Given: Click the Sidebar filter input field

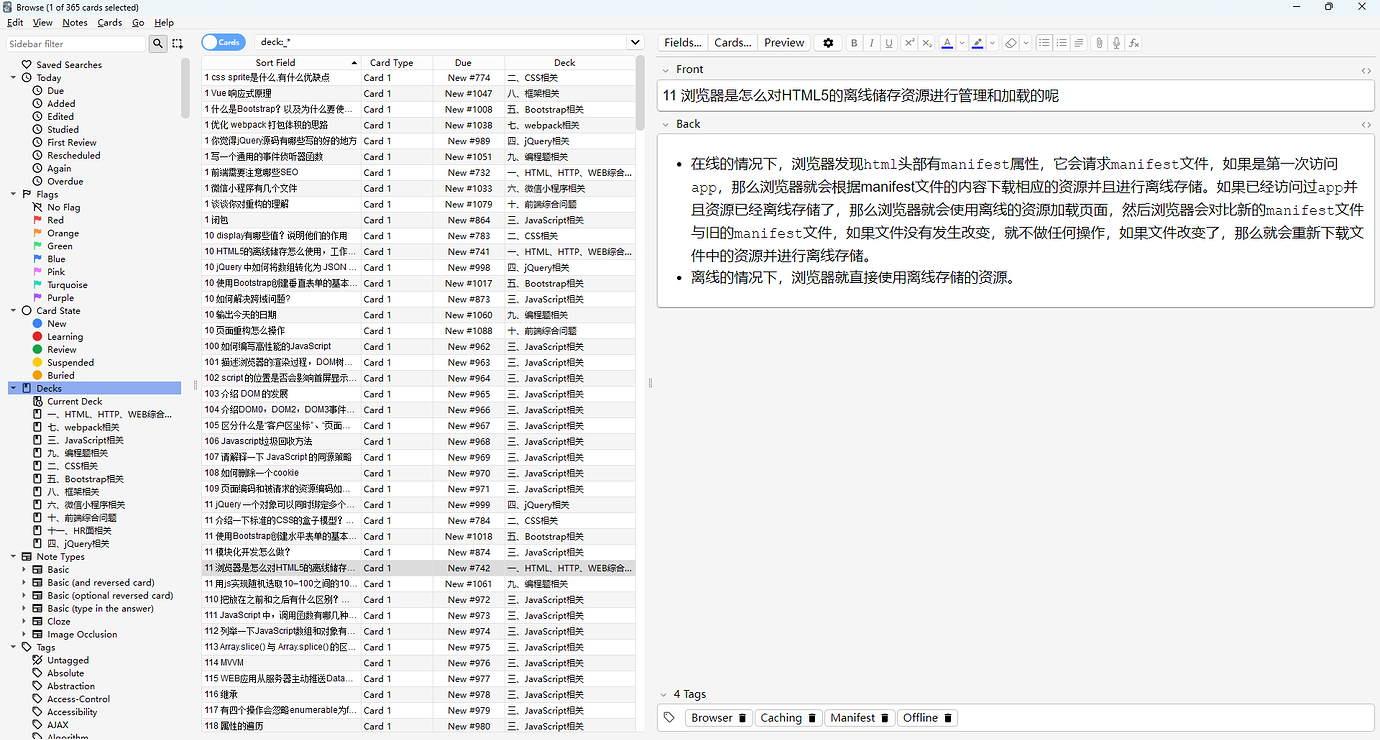Looking at the screenshot, I should tap(76, 44).
